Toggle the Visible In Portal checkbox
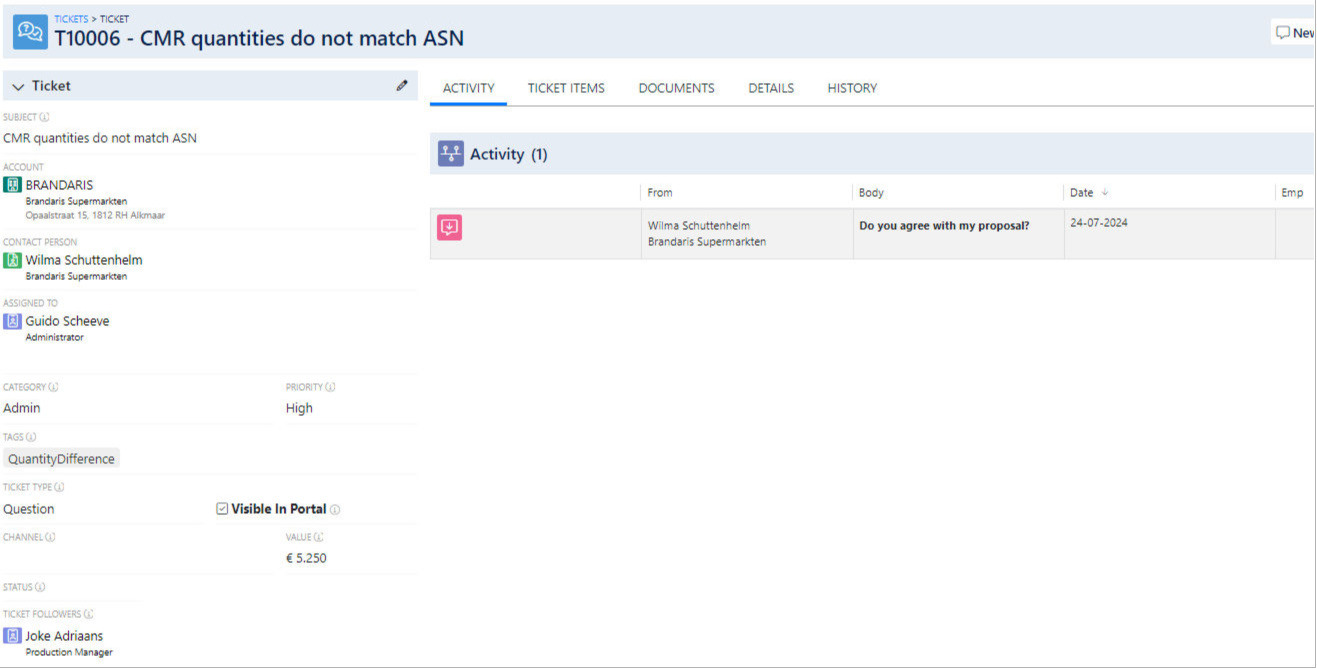The image size is (1317, 669). pyautogui.click(x=222, y=509)
